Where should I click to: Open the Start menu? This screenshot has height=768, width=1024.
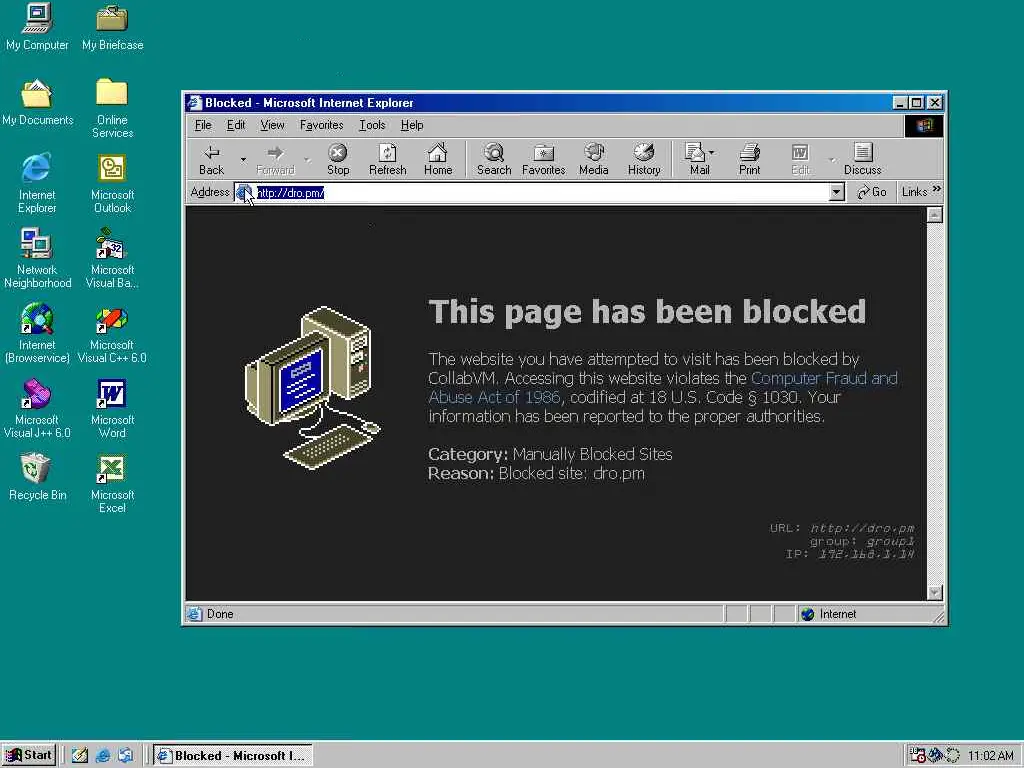[x=29, y=755]
